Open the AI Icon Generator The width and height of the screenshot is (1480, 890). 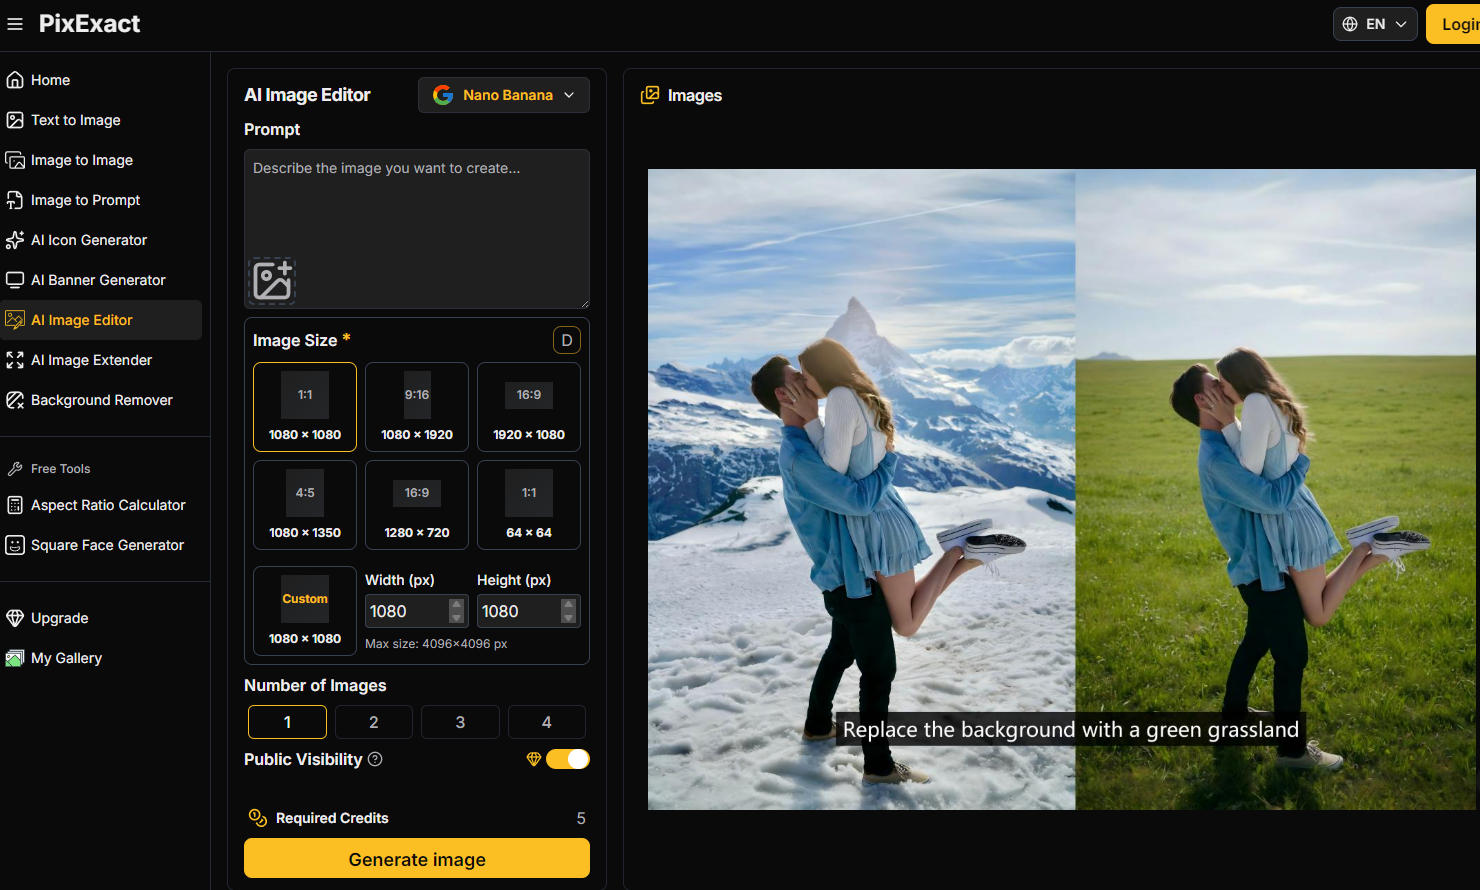tap(88, 240)
